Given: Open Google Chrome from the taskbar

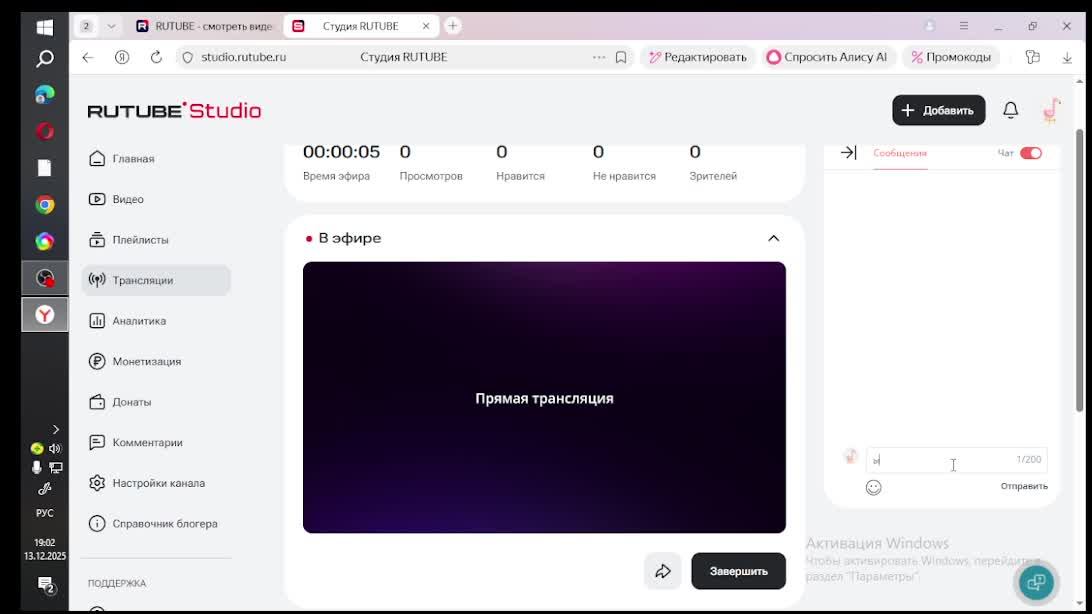Looking at the screenshot, I should click(45, 205).
